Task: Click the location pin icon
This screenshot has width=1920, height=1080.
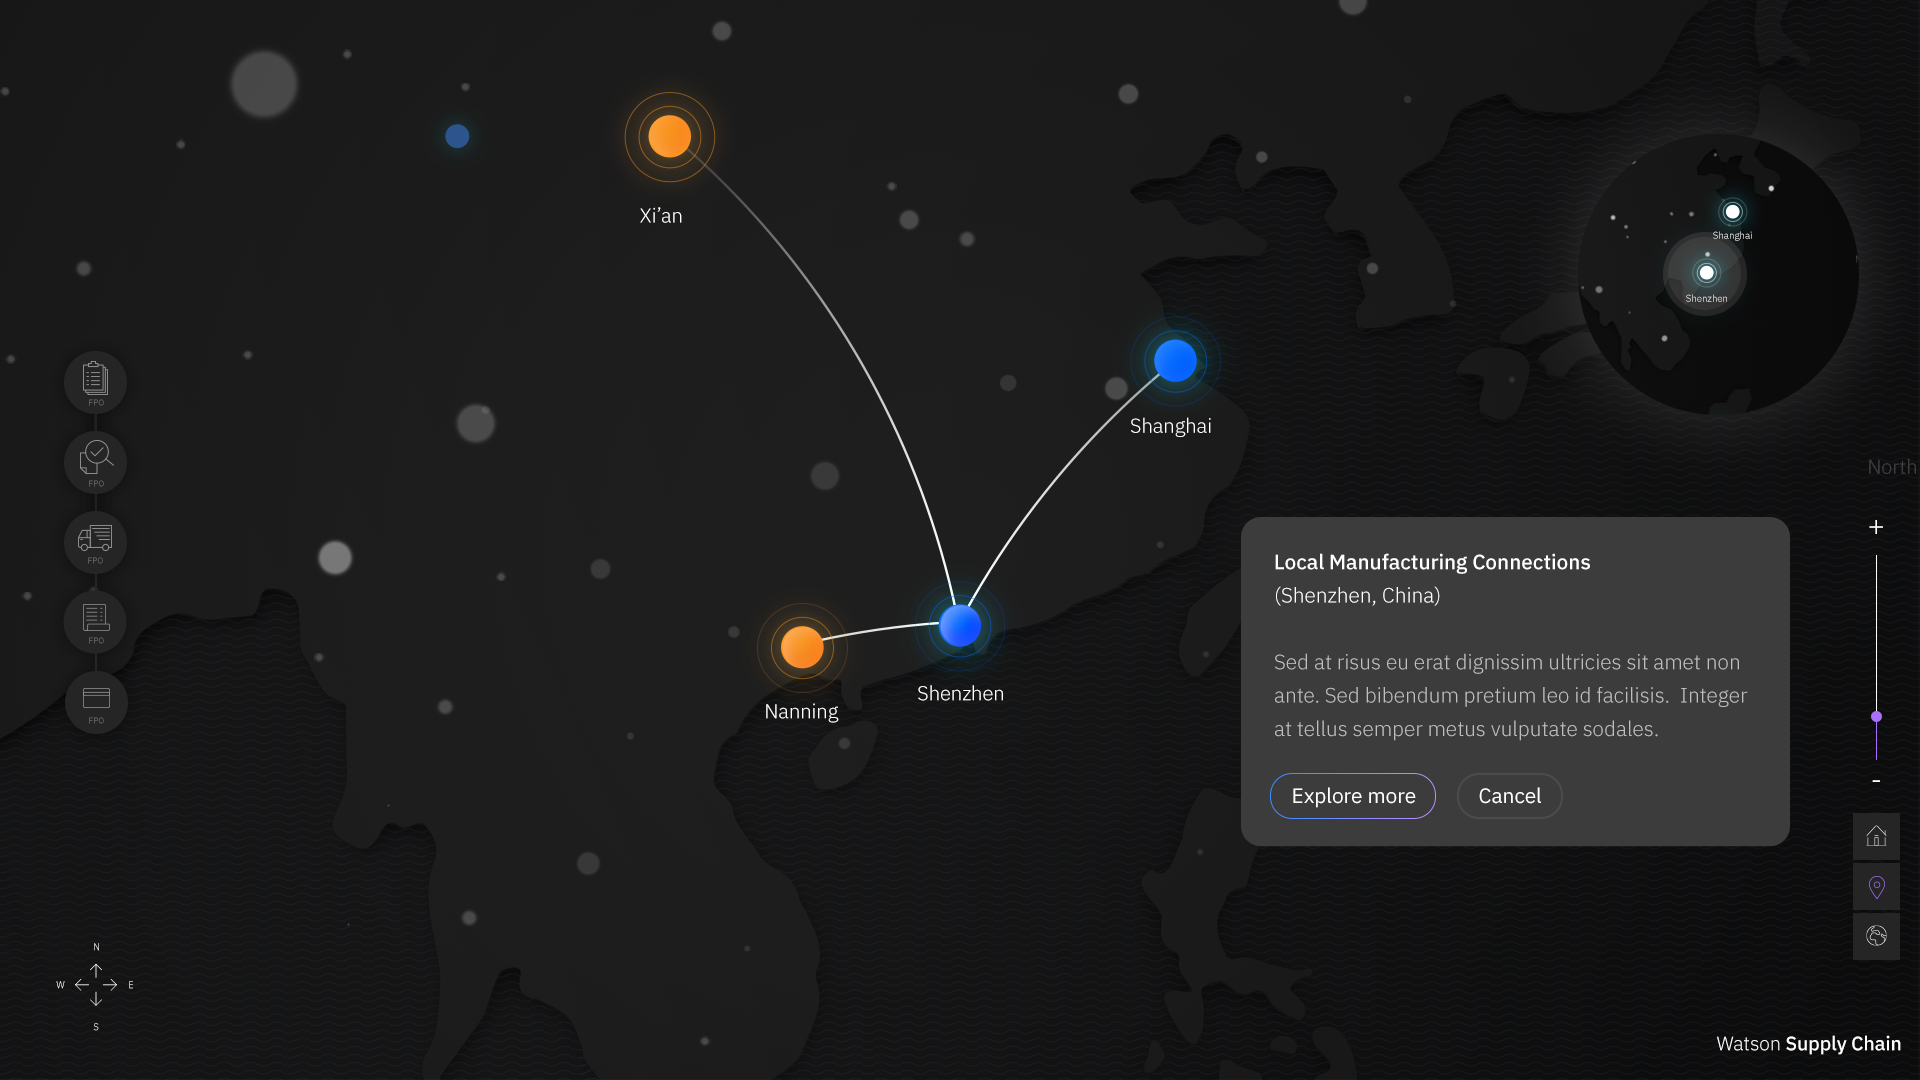Action: pos(1876,887)
